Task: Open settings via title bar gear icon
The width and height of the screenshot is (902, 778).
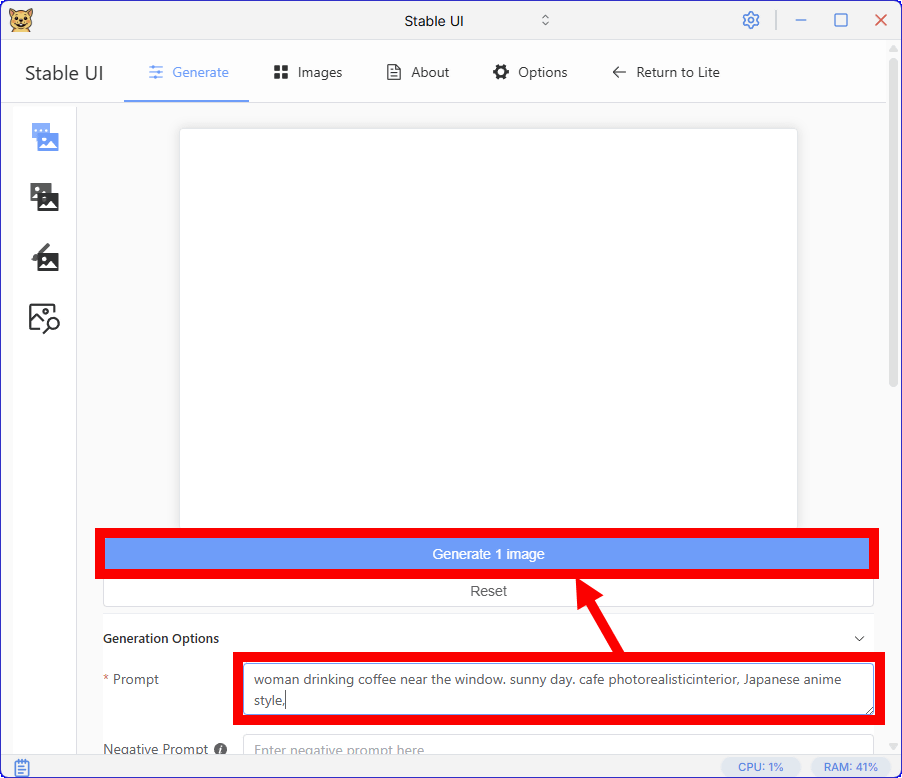Action: point(751,20)
